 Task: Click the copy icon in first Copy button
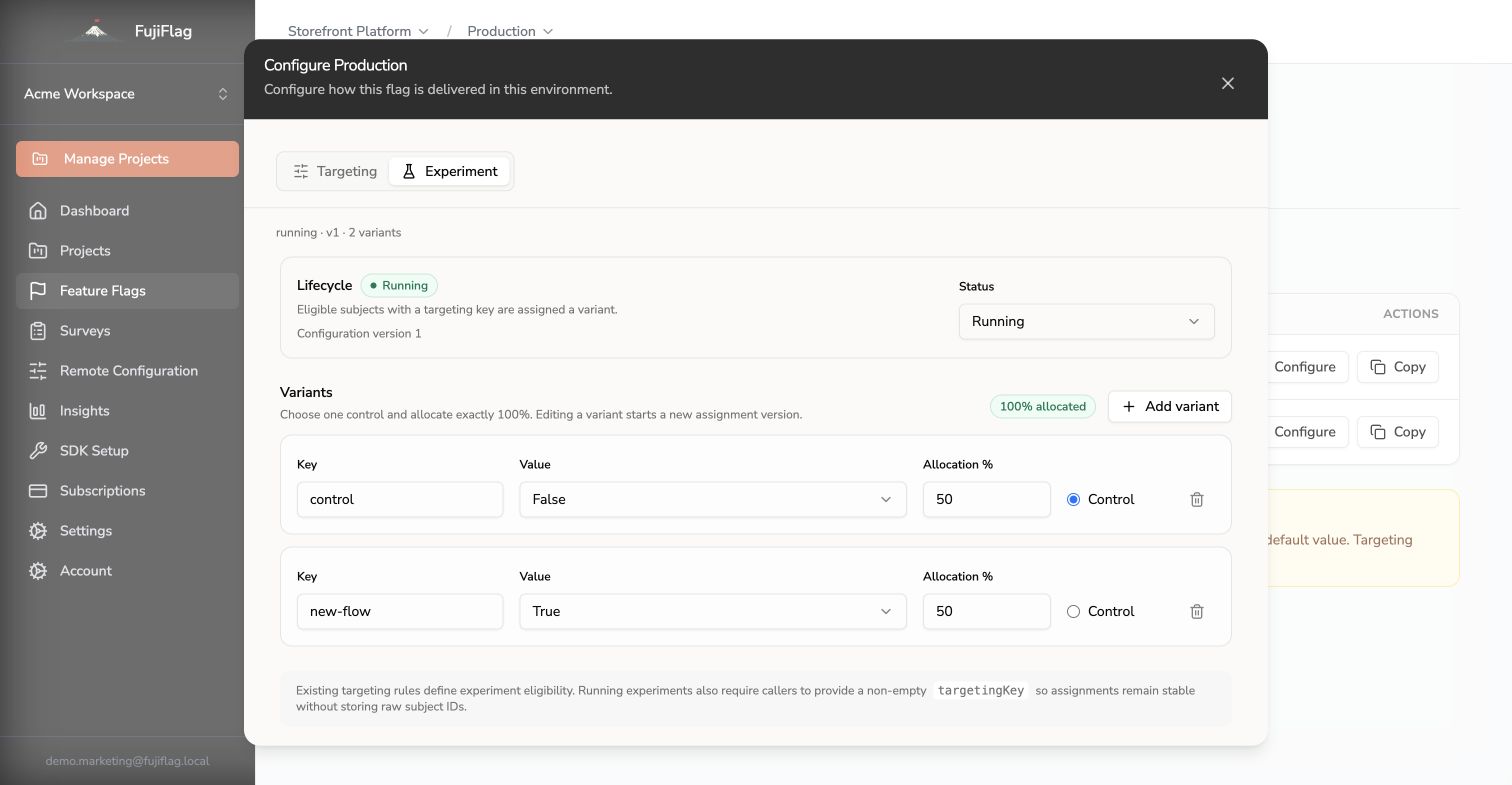(x=1378, y=367)
